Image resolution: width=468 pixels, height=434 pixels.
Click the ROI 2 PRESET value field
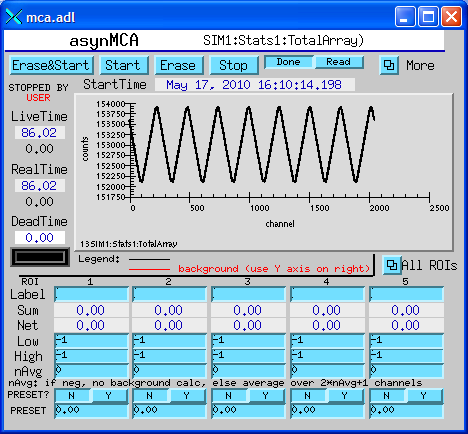point(170,411)
